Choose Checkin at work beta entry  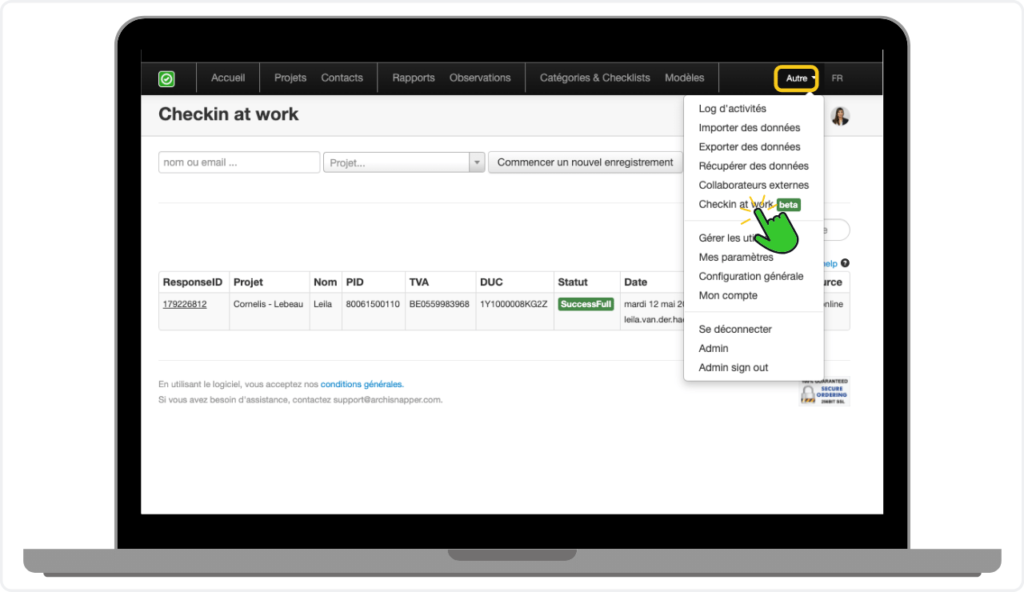(x=749, y=205)
